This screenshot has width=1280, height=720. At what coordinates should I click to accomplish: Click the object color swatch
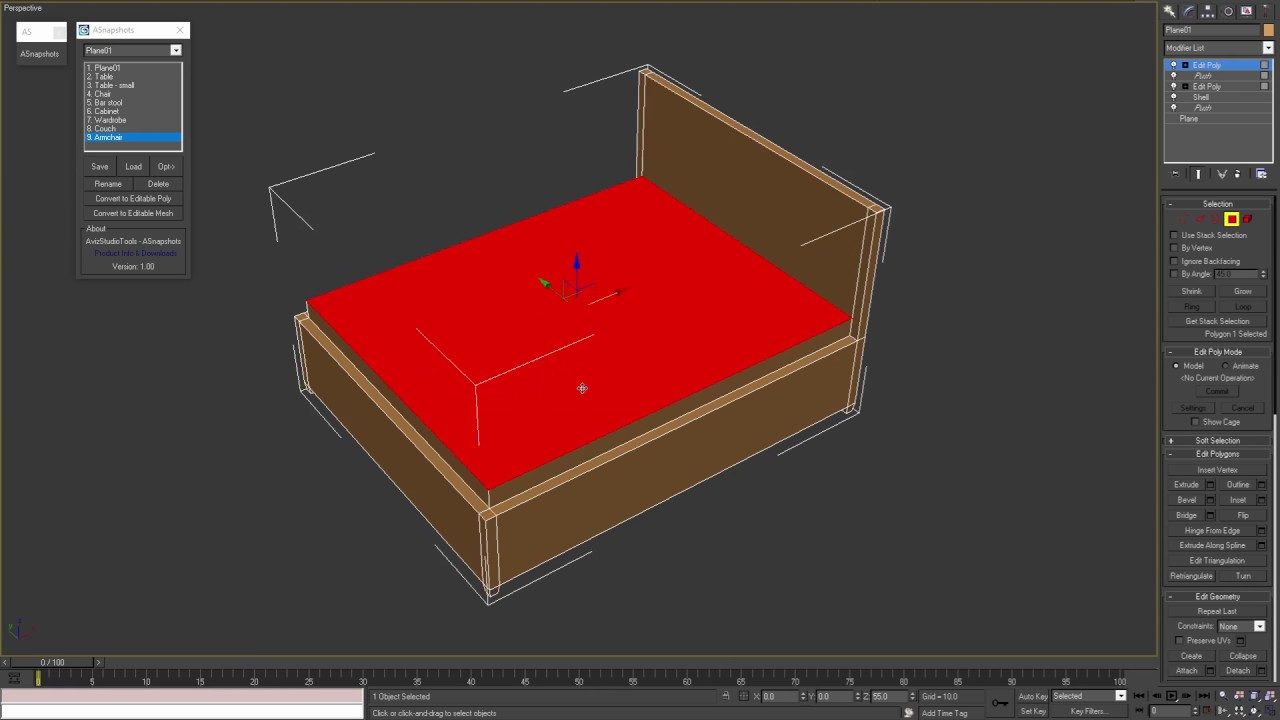1268,30
